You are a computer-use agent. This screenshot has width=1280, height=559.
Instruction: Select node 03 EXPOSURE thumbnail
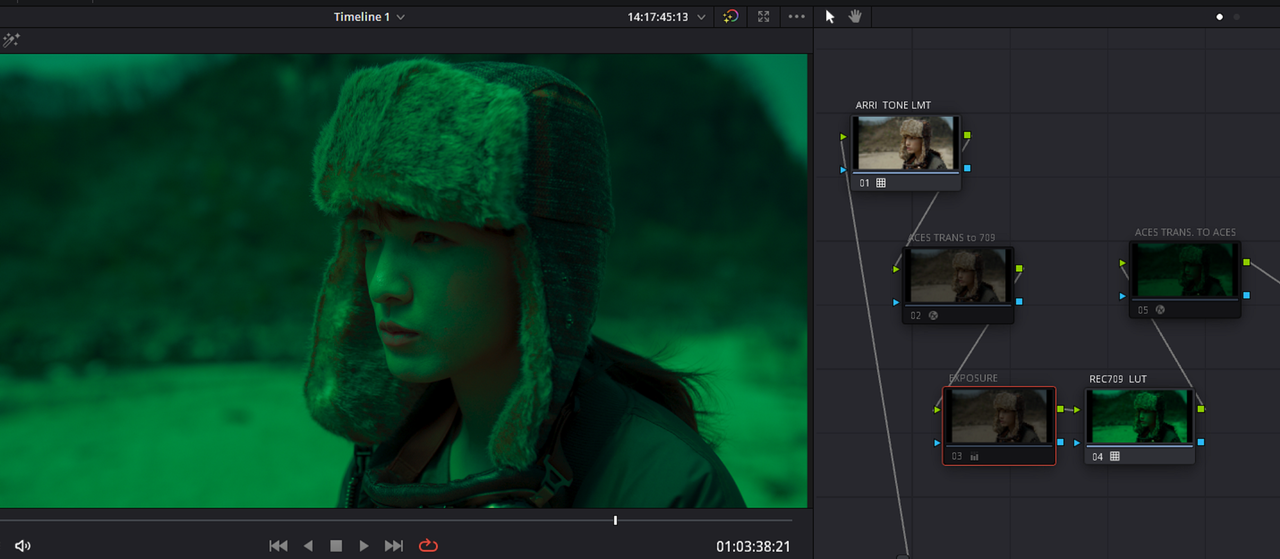[999, 416]
